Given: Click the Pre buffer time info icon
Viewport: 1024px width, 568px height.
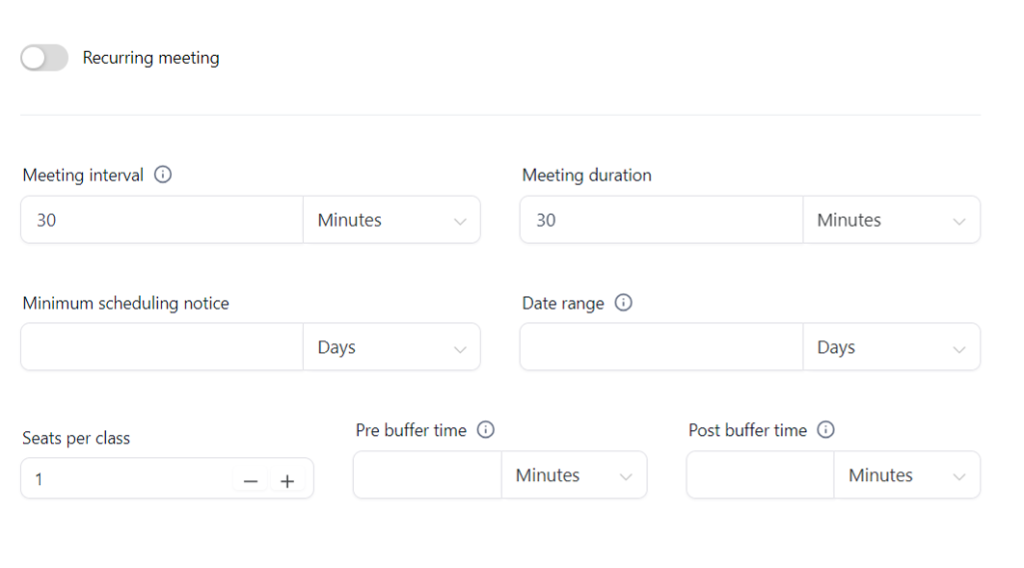Looking at the screenshot, I should click(486, 430).
